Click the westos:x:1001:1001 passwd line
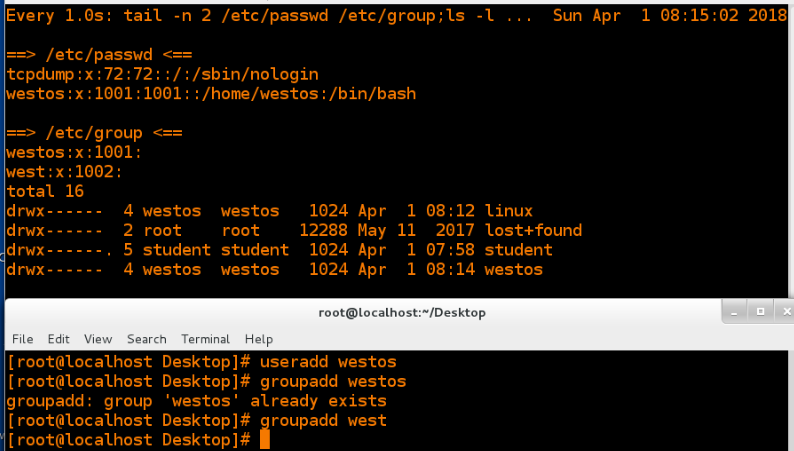The width and height of the screenshot is (794, 451). click(211, 94)
